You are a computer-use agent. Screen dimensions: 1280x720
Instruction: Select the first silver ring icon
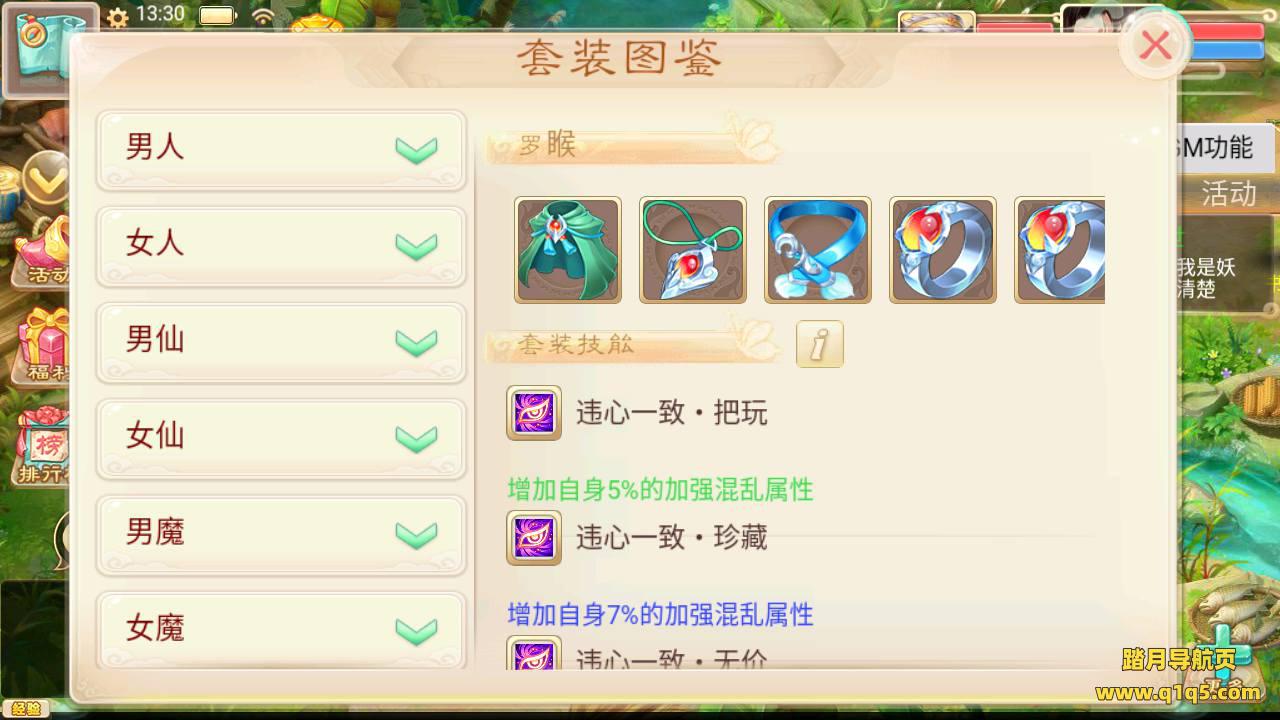943,250
